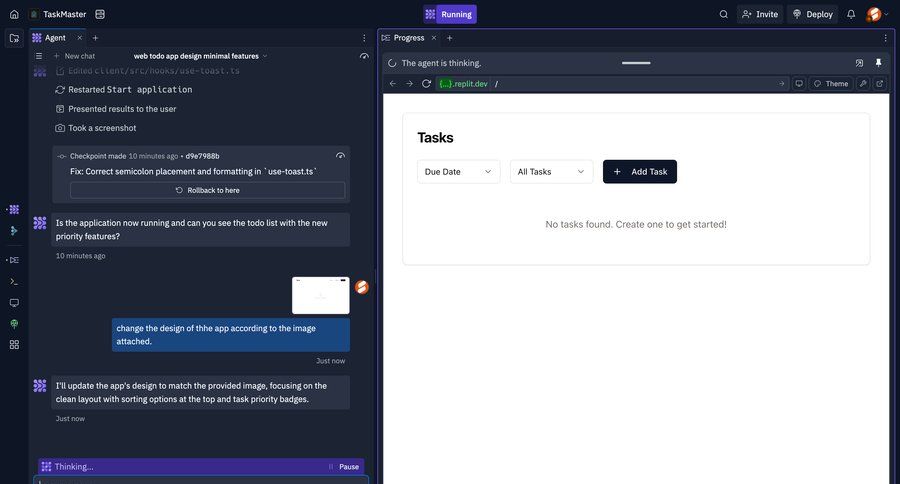900x484 pixels.
Task: Add new tab beside Agent tab
Action: (x=95, y=38)
